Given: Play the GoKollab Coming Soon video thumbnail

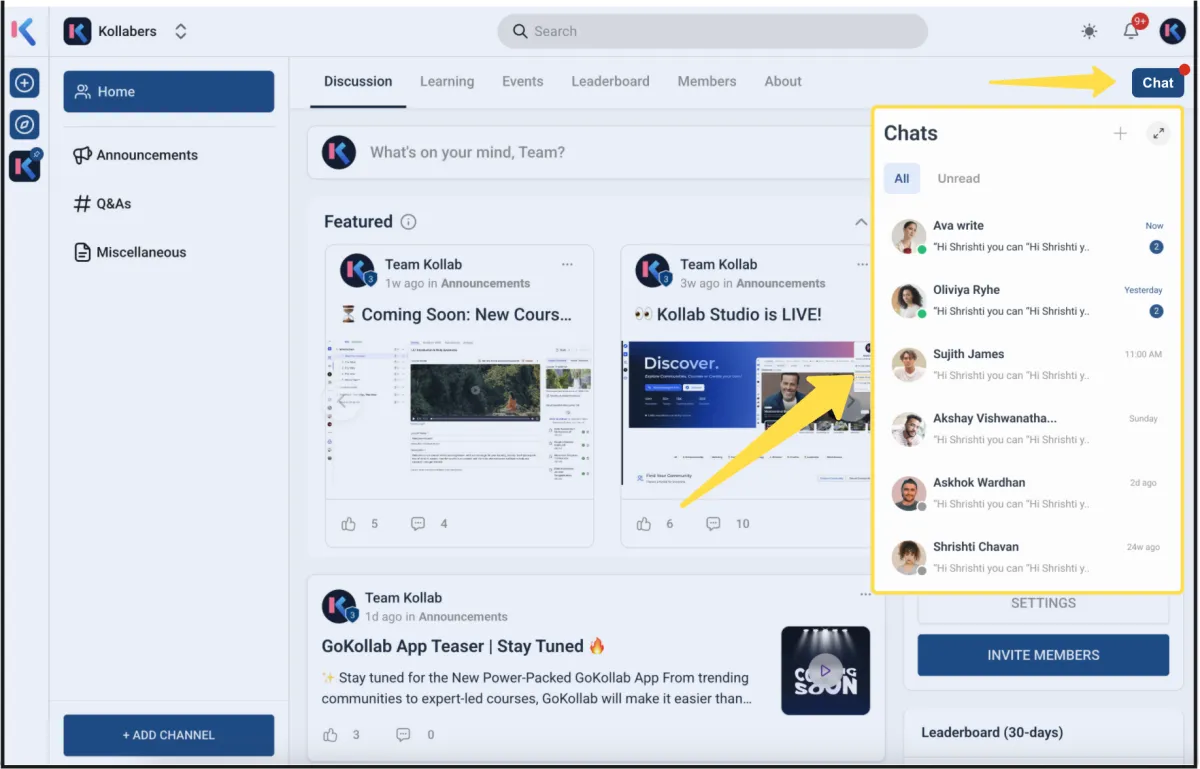Looking at the screenshot, I should pos(825,670).
